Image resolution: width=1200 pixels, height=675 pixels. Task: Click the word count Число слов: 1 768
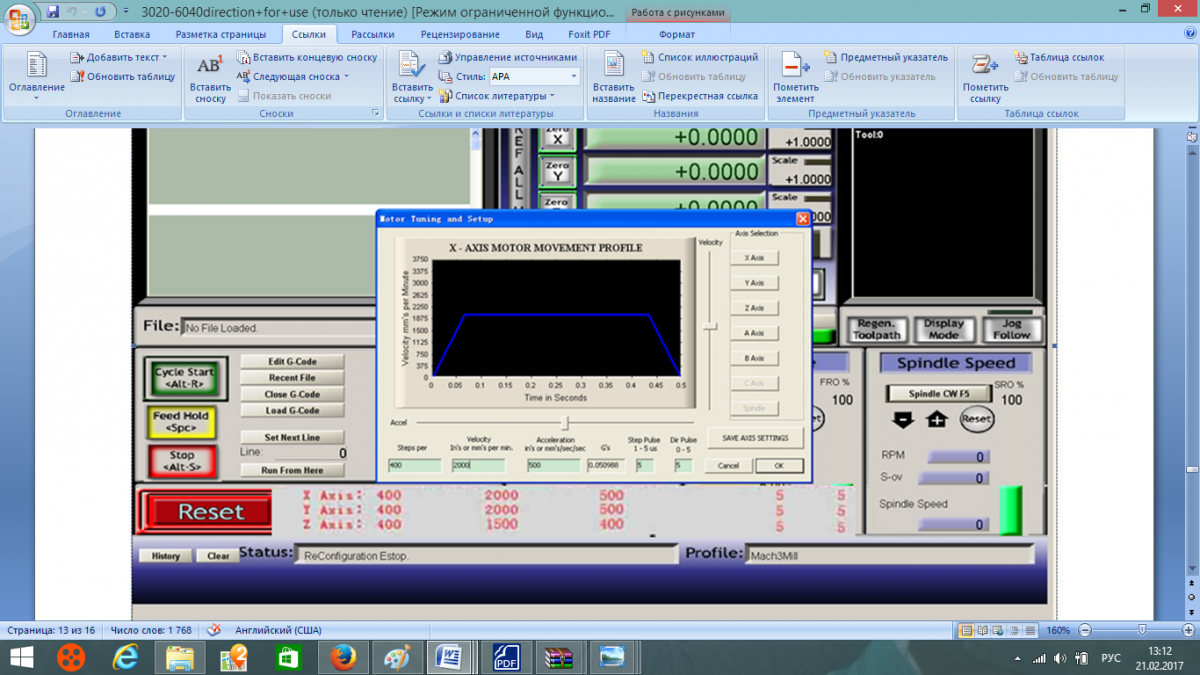151,631
